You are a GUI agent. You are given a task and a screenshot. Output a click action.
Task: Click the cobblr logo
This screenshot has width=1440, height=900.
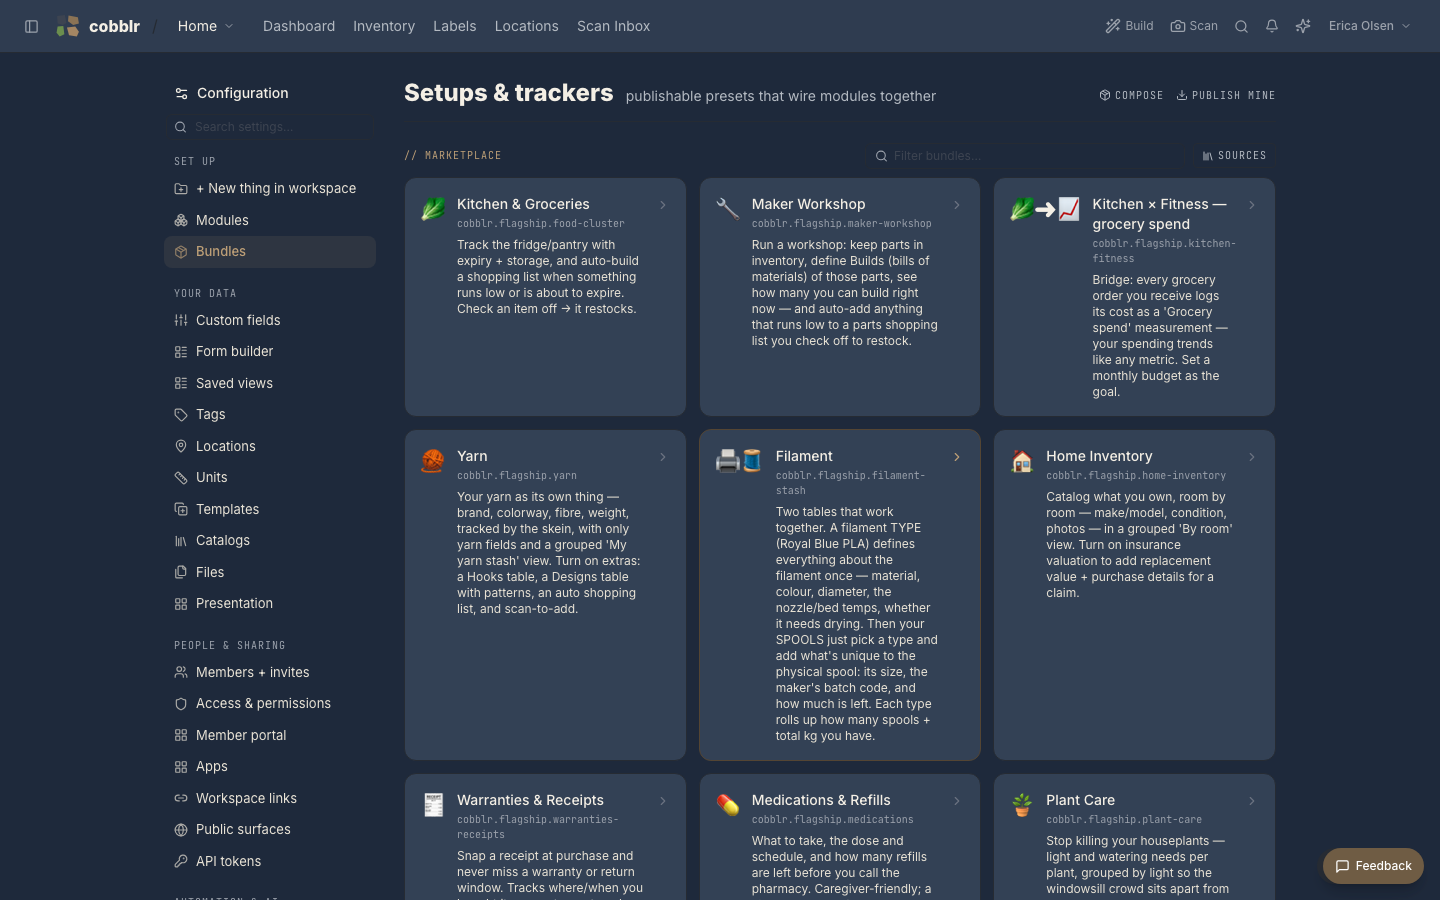point(98,26)
